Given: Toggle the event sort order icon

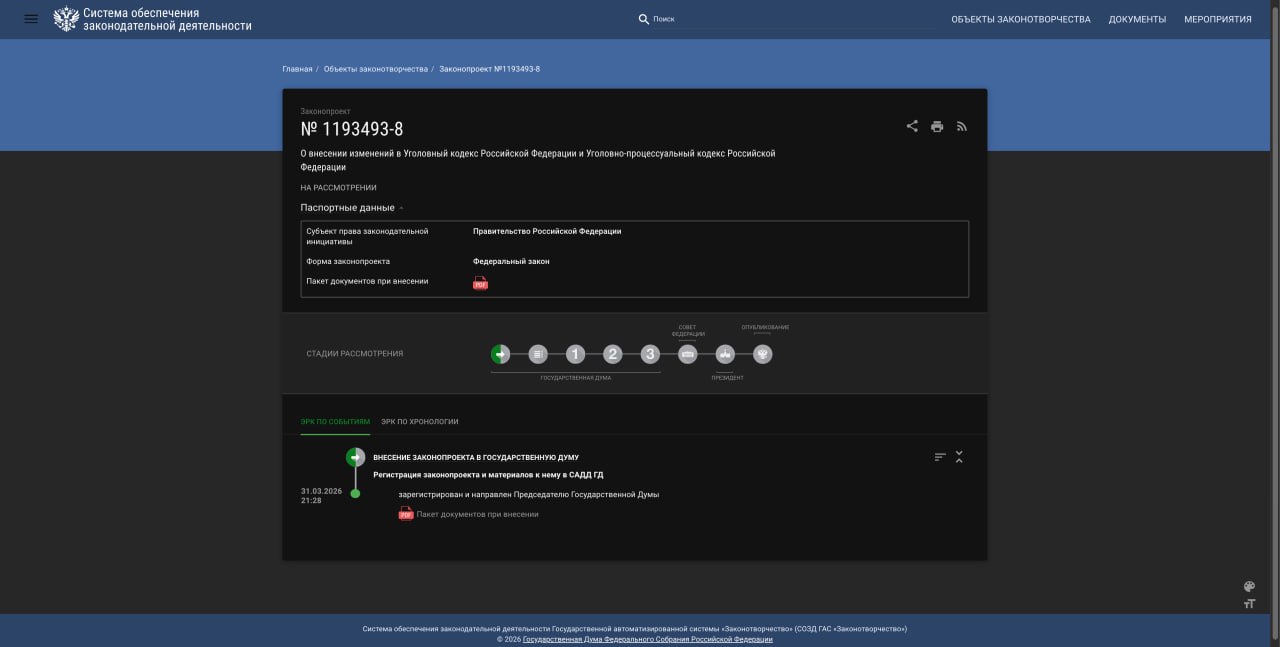Looking at the screenshot, I should [940, 457].
